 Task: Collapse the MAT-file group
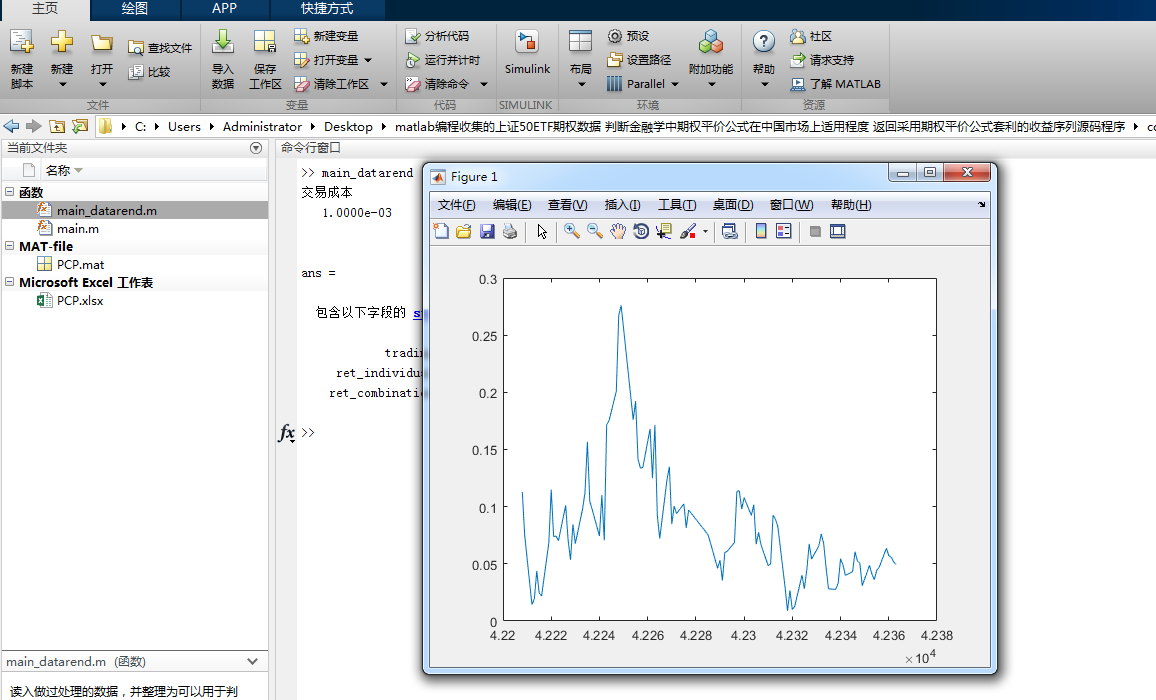pyautogui.click(x=10, y=246)
